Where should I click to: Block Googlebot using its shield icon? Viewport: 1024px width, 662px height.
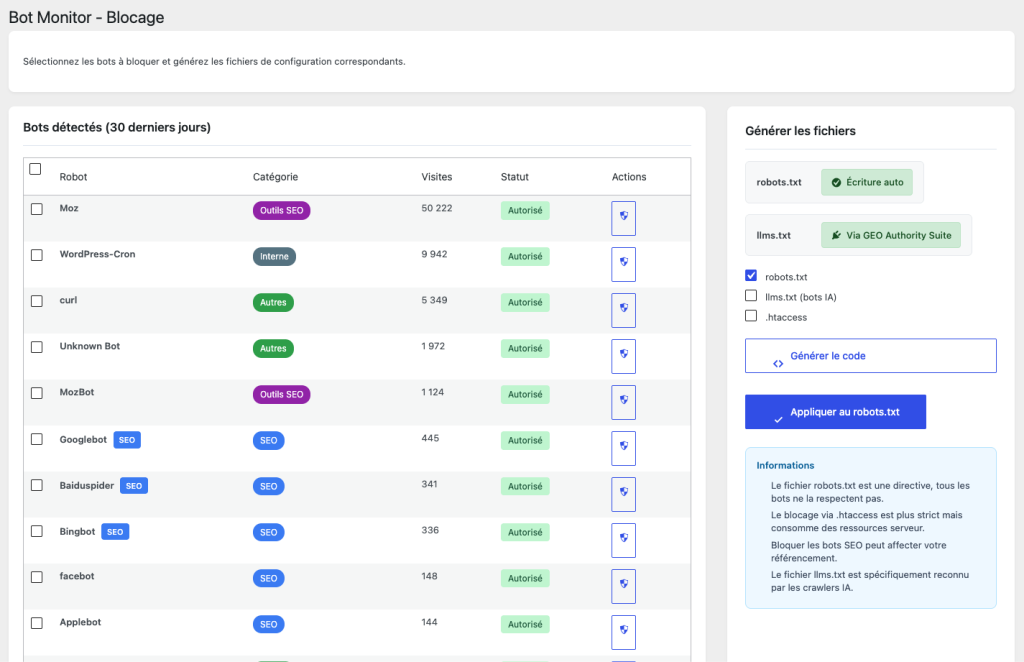point(623,448)
